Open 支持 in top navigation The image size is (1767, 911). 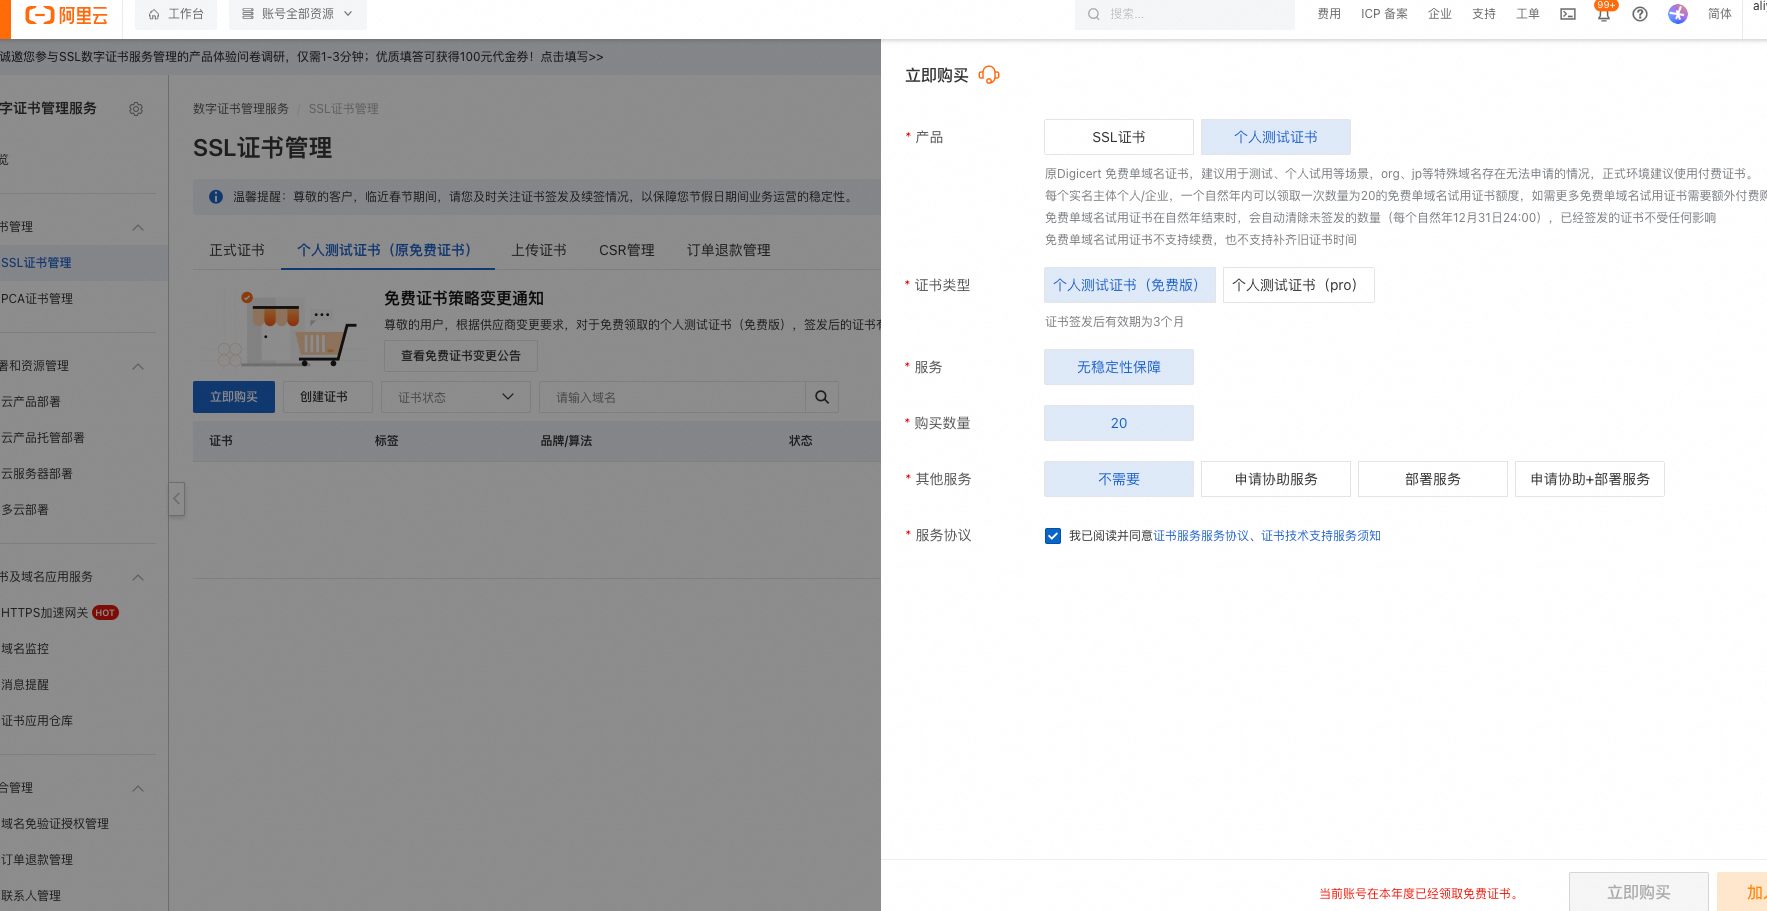(x=1484, y=14)
